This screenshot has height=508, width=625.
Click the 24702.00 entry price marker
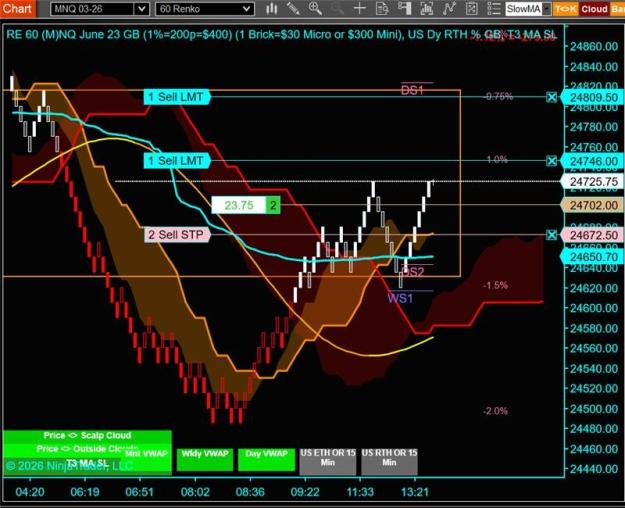pyautogui.click(x=593, y=205)
